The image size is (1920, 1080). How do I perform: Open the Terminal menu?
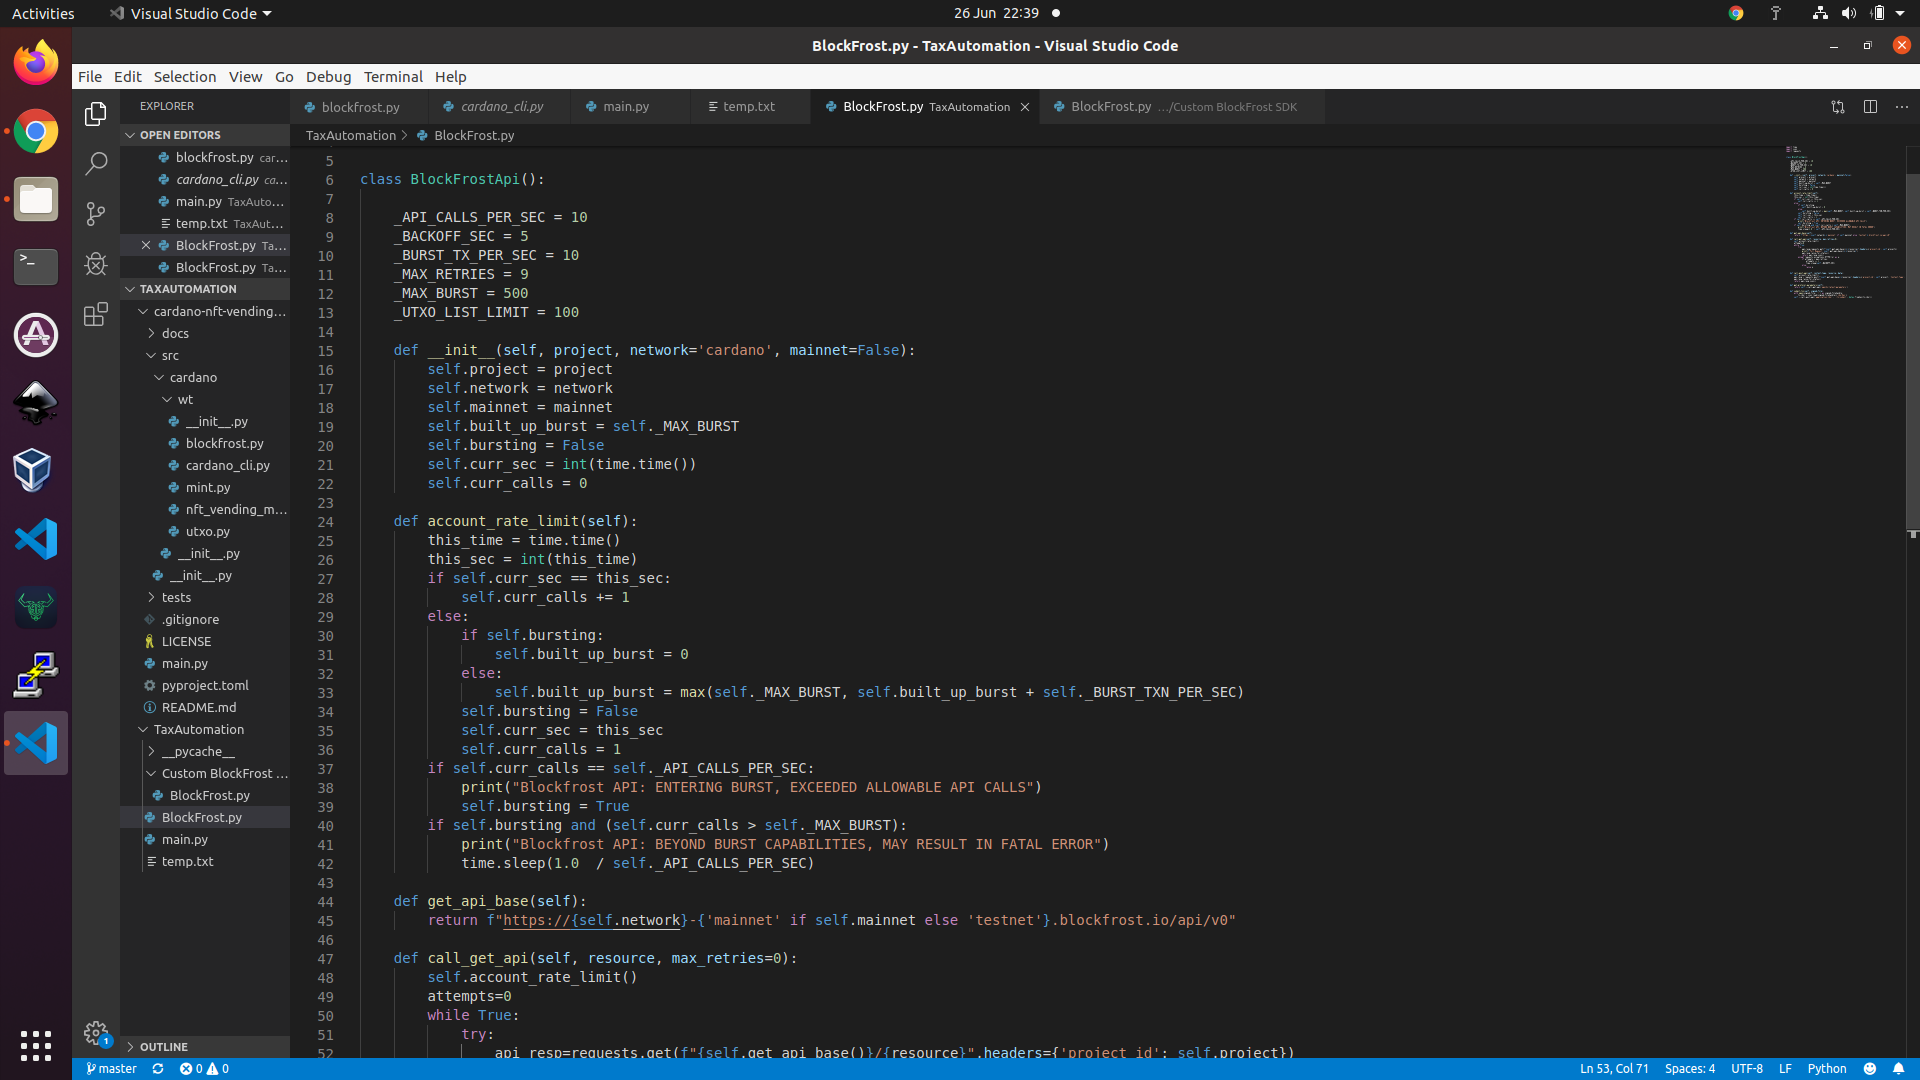click(x=393, y=77)
